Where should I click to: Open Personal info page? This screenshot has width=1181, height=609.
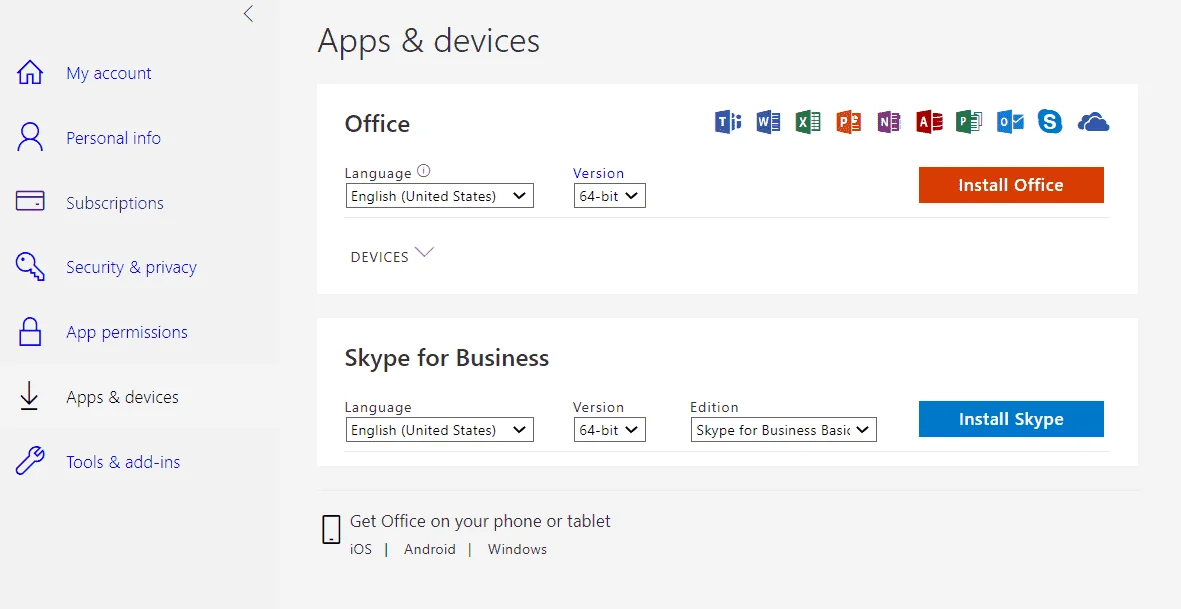[x=113, y=138]
